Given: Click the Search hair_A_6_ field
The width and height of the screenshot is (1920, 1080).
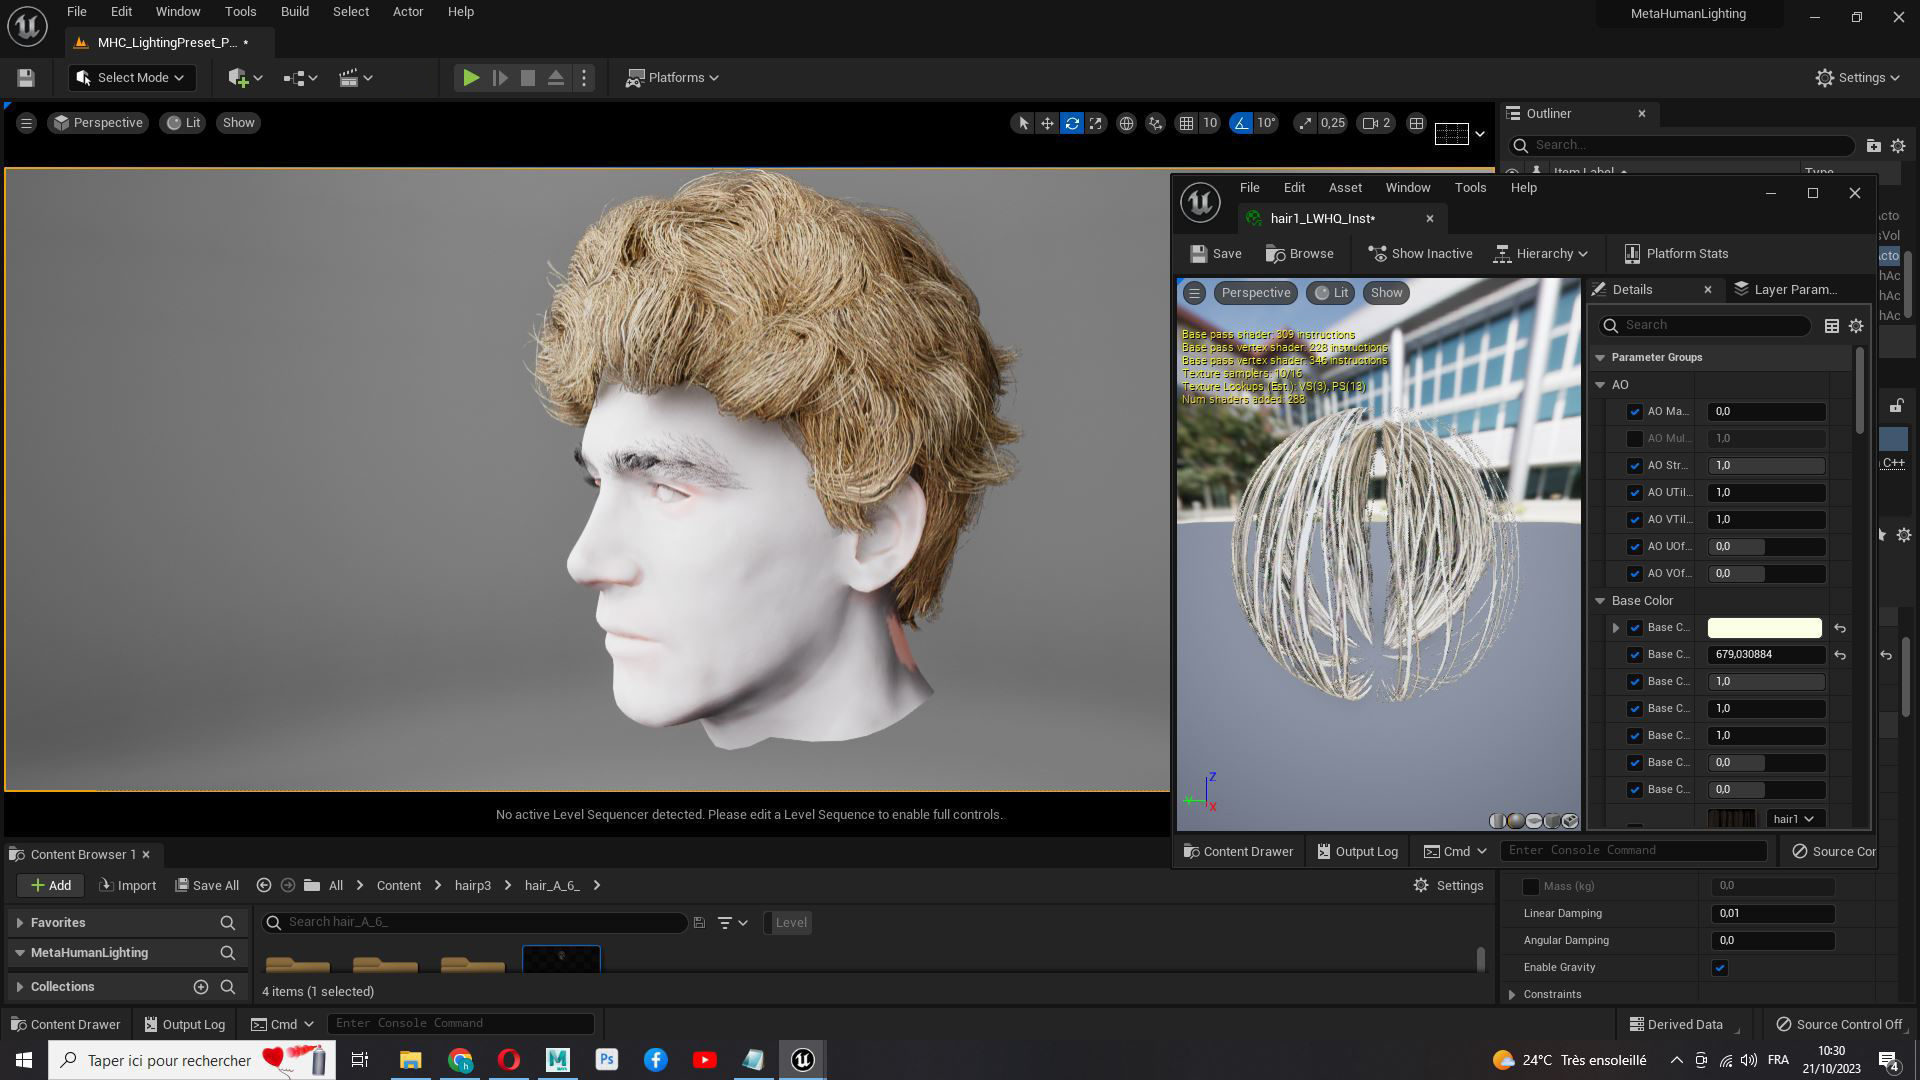Looking at the screenshot, I should pos(476,923).
